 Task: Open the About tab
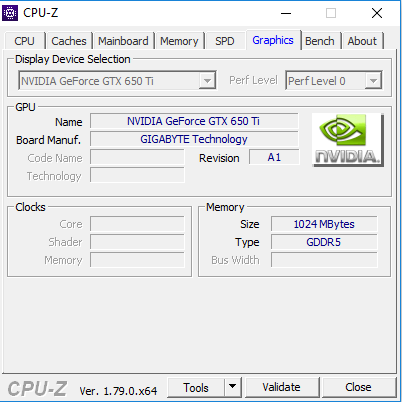362,41
